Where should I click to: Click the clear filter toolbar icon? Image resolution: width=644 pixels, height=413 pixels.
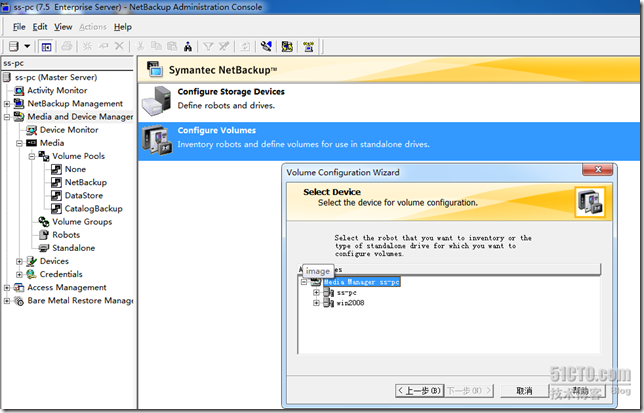(x=224, y=46)
